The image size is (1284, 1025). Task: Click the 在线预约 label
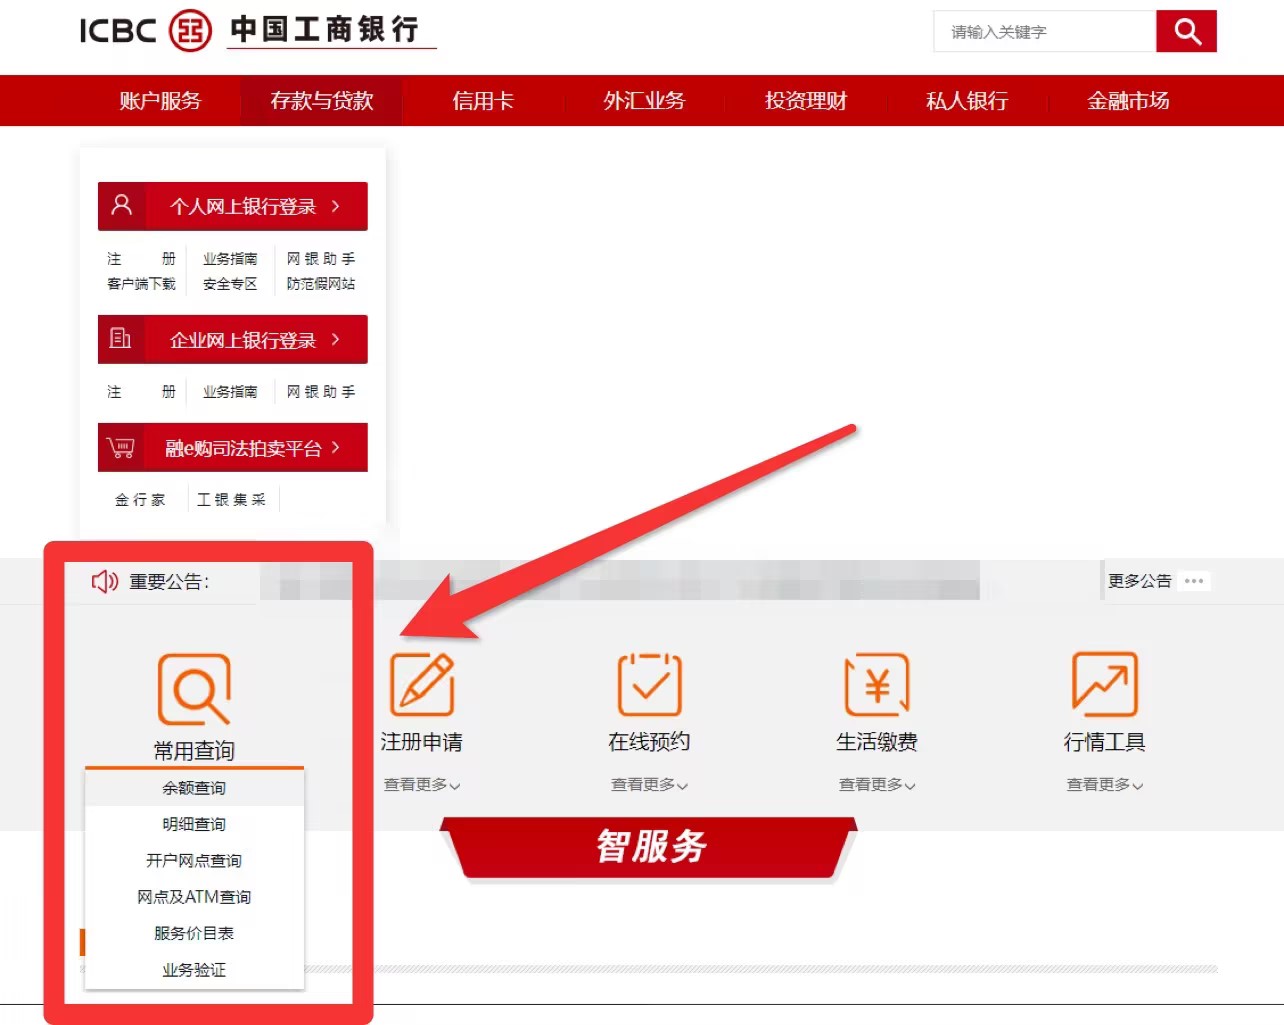pos(649,742)
